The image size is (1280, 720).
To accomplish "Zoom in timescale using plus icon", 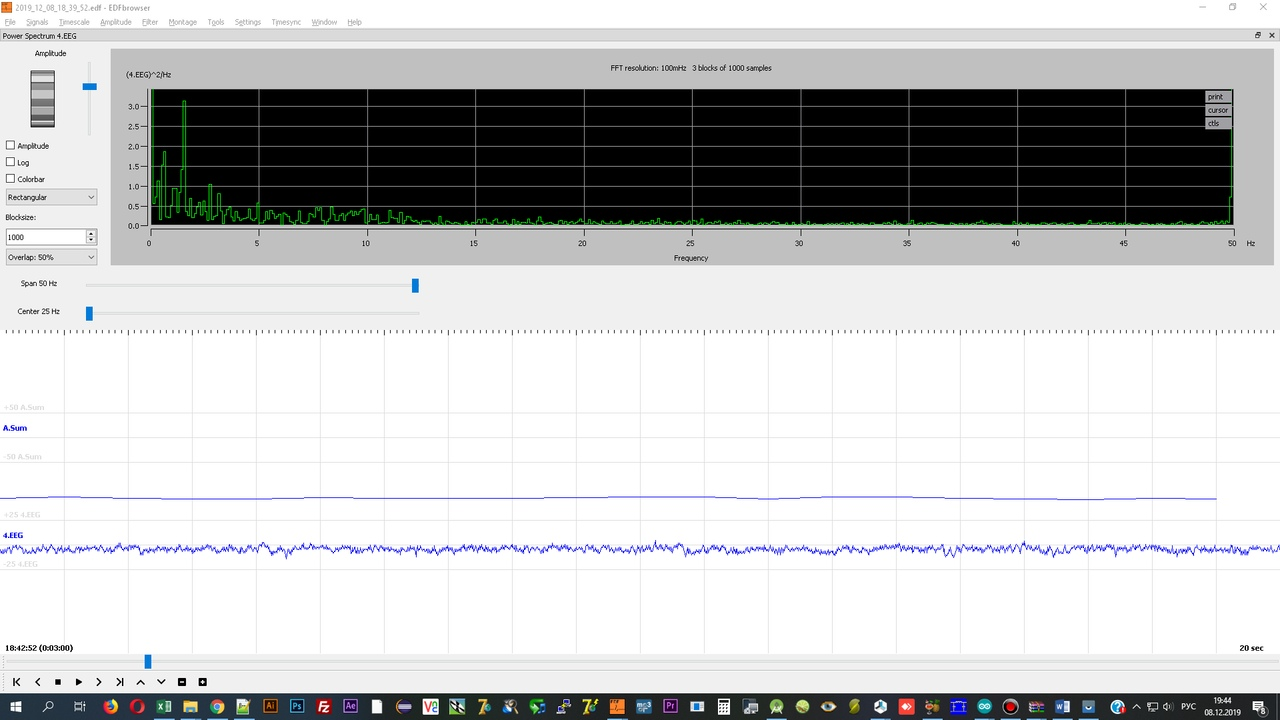I will (203, 682).
